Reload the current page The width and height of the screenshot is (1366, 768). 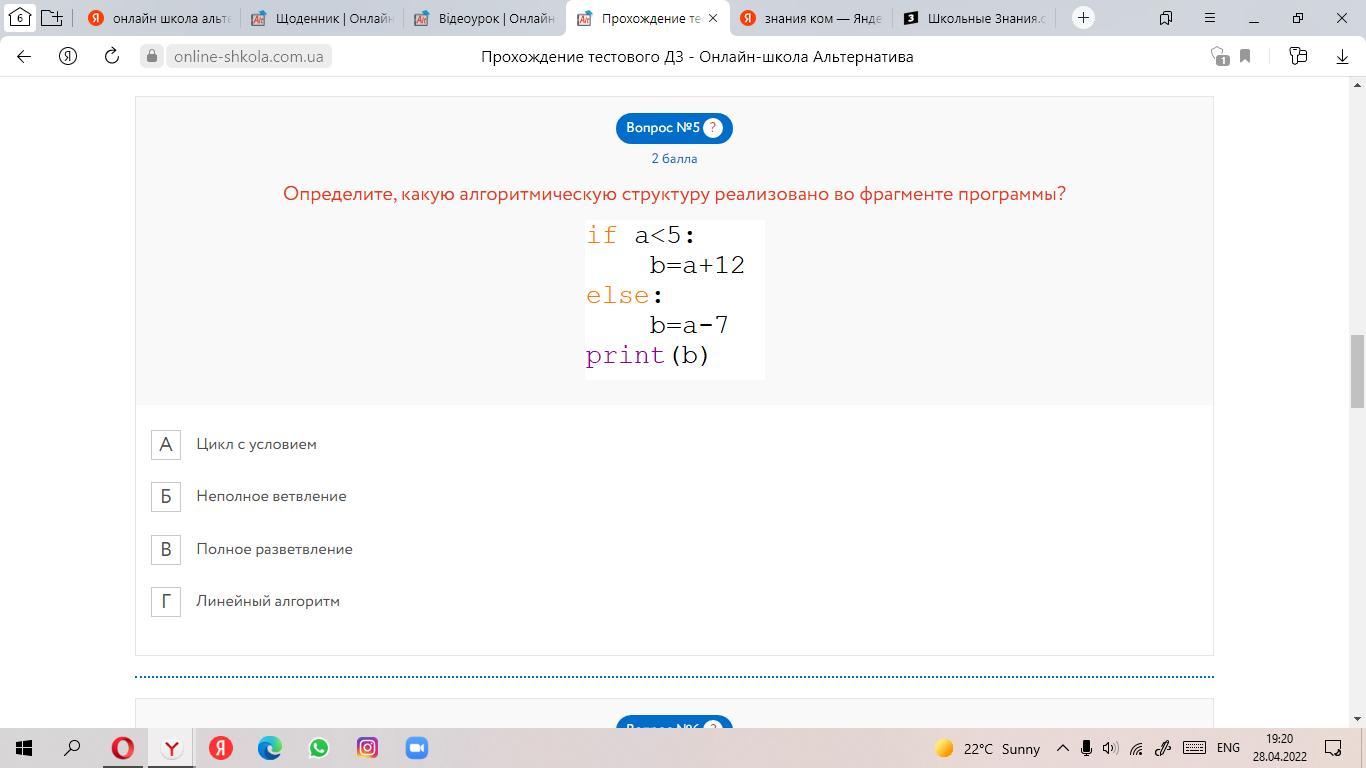(x=112, y=57)
